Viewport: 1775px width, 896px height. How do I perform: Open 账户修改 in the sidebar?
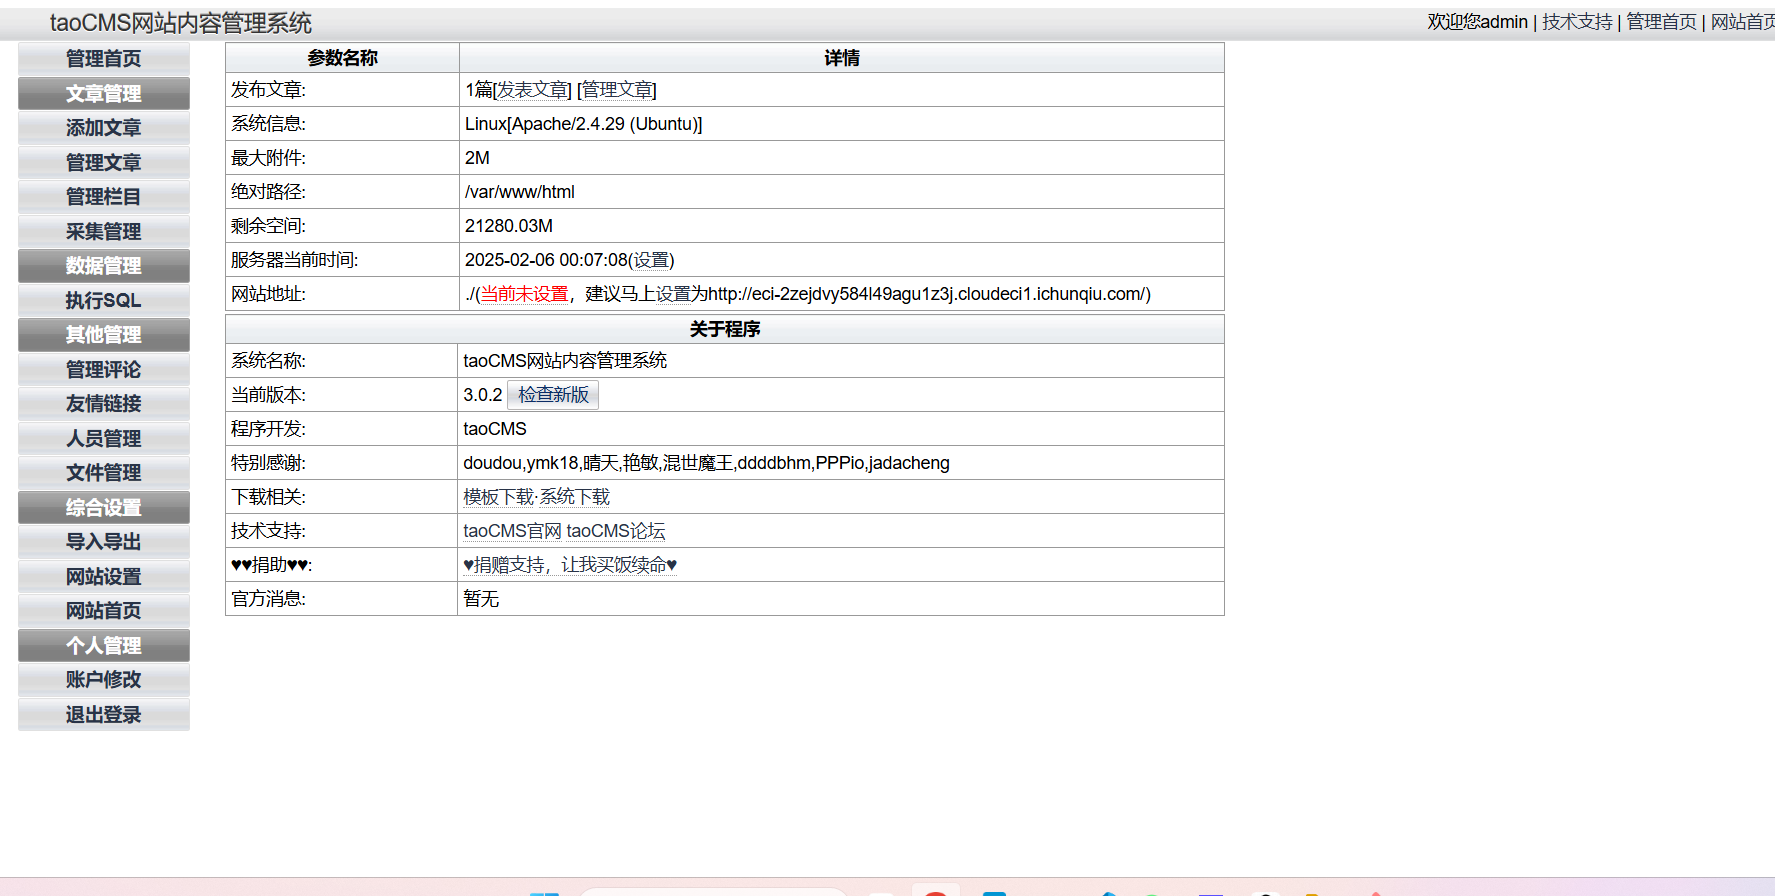point(103,680)
